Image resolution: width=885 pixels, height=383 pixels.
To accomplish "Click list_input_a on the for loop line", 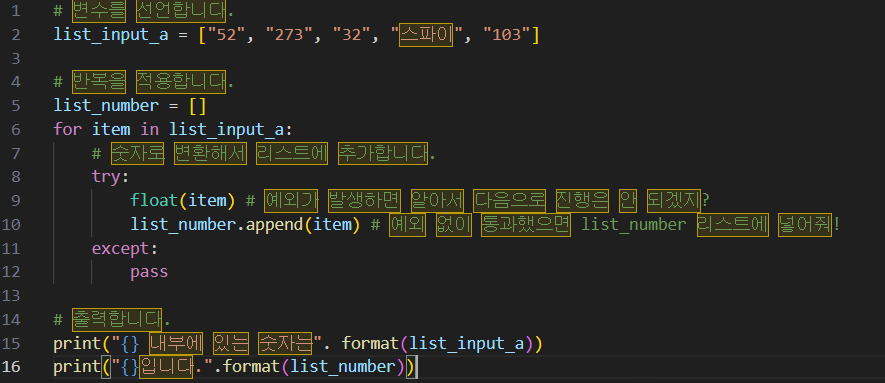I will (x=226, y=129).
